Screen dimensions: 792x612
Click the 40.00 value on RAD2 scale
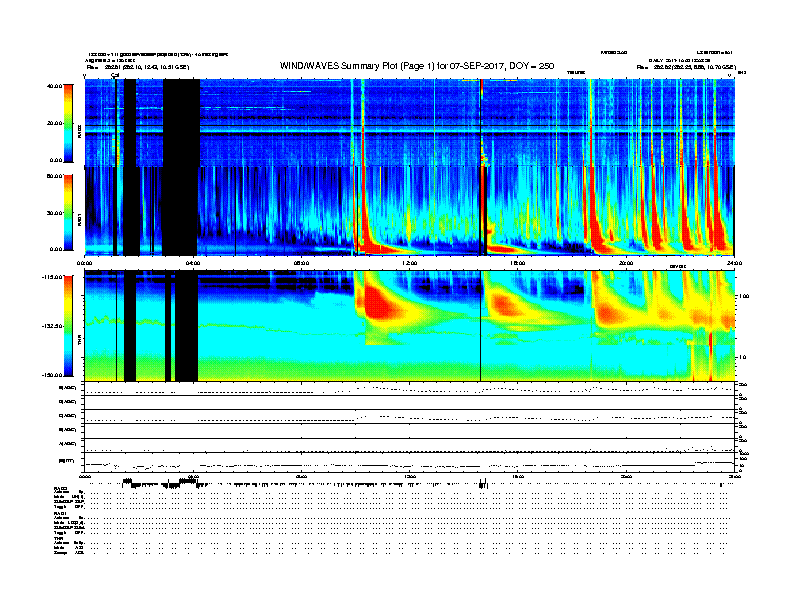coord(54,86)
